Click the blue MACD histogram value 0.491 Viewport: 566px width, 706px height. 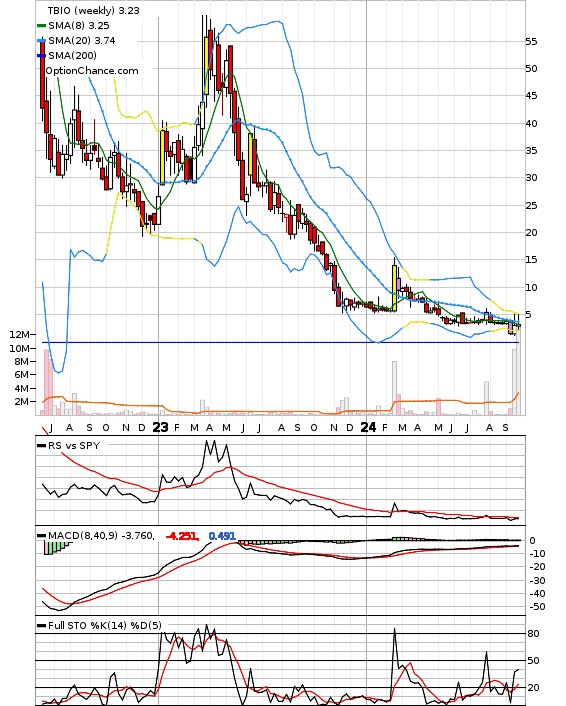(x=222, y=536)
